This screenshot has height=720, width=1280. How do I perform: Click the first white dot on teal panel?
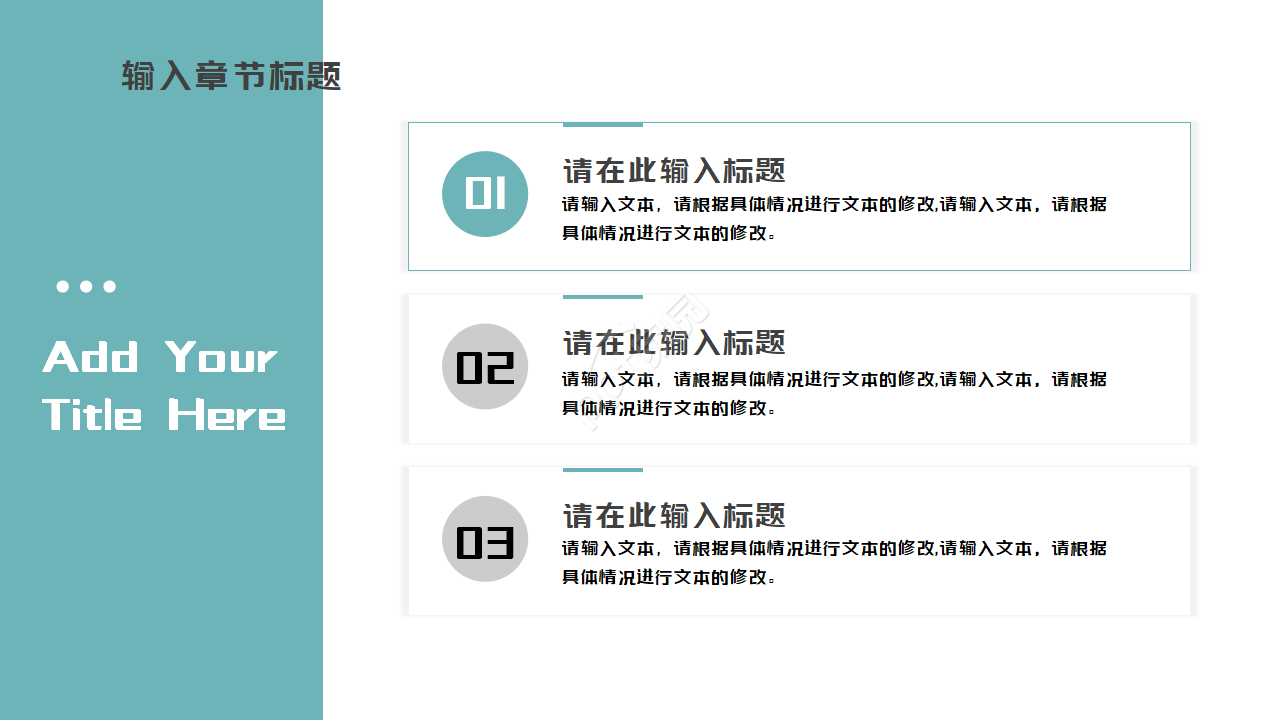(63, 287)
